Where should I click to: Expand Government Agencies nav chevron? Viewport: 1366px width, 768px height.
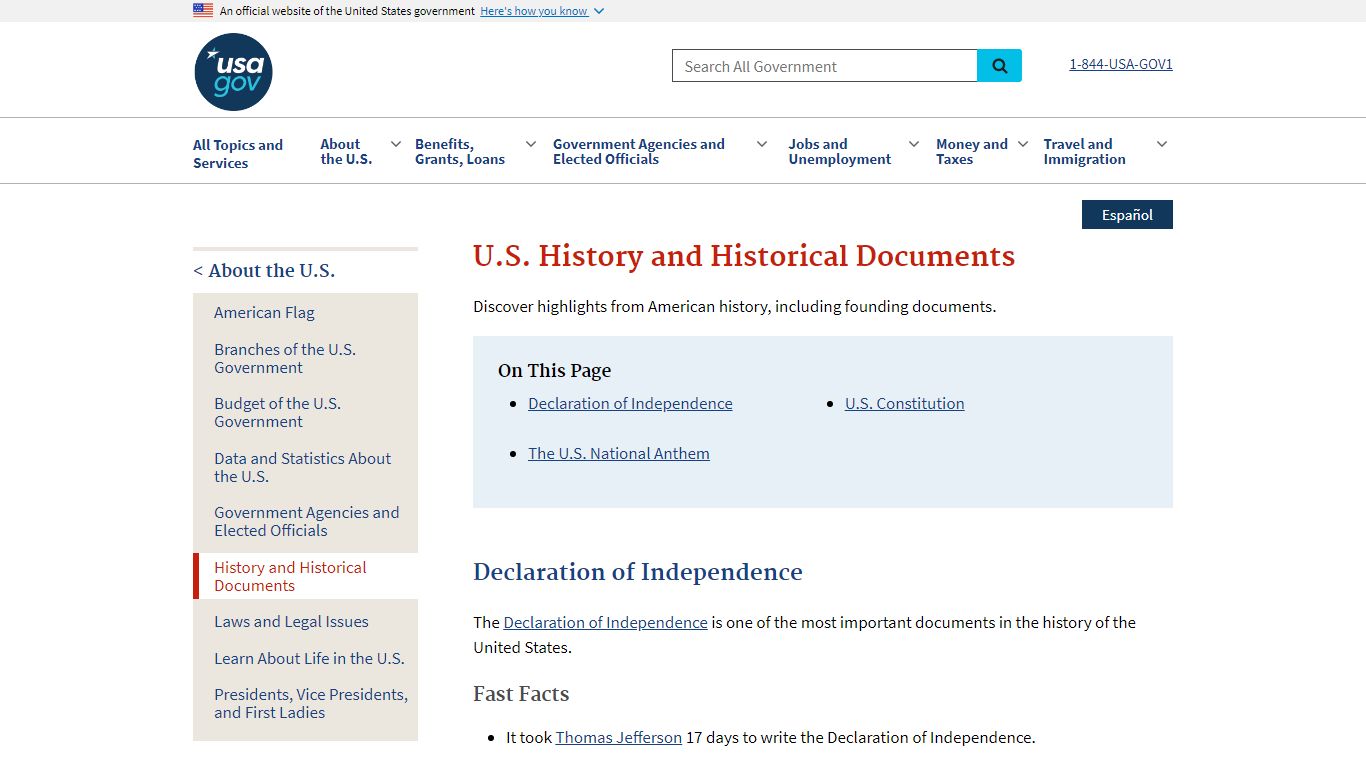[762, 144]
